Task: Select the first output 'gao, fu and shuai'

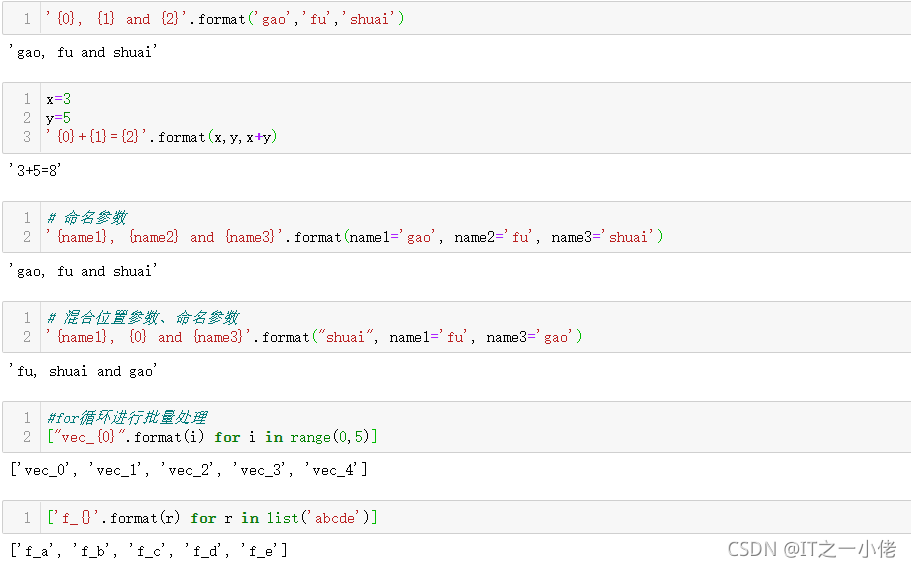Action: point(83,52)
